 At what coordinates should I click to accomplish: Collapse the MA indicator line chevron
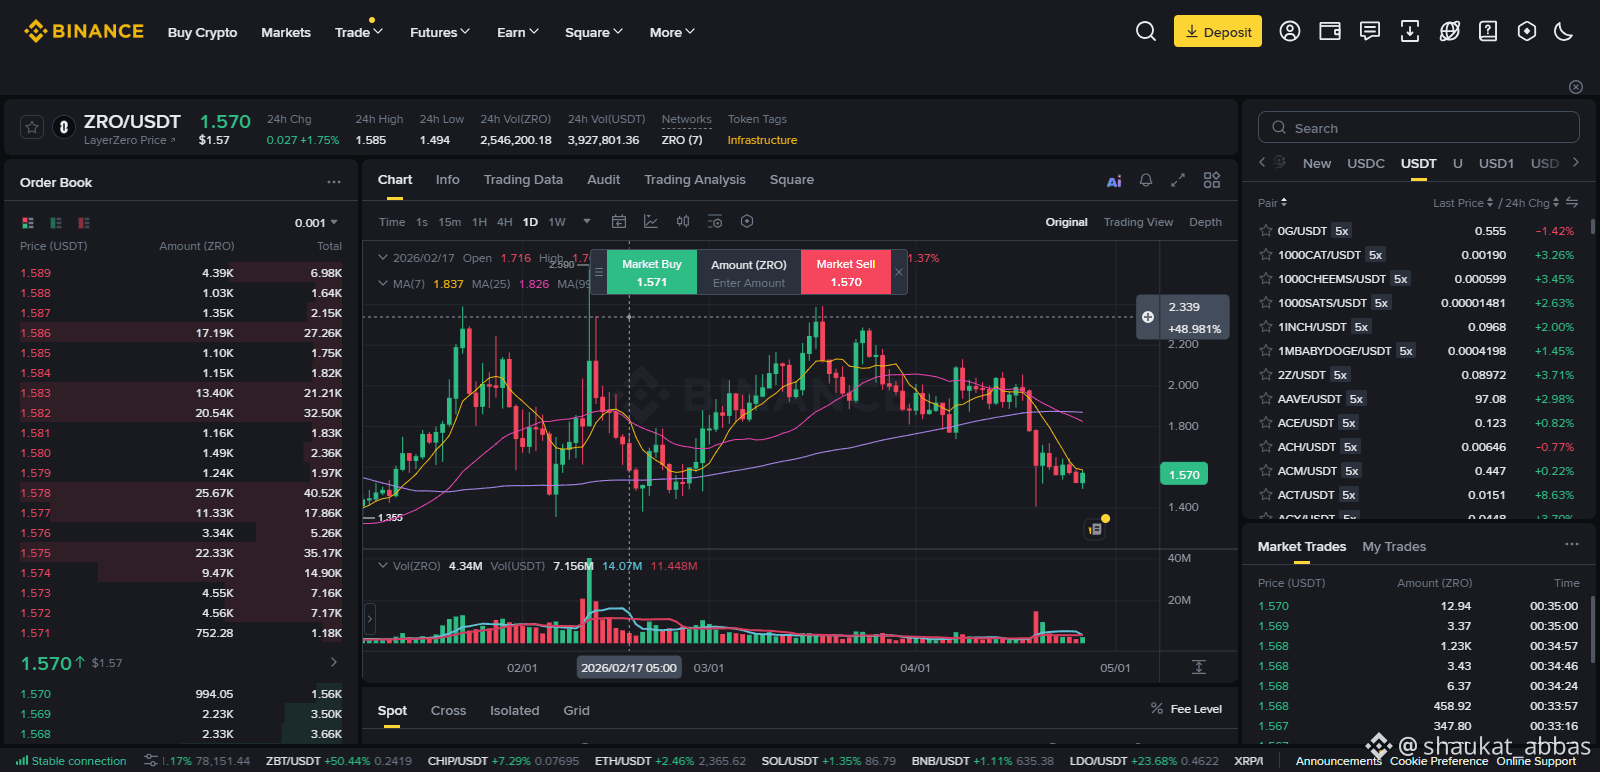[x=382, y=283]
